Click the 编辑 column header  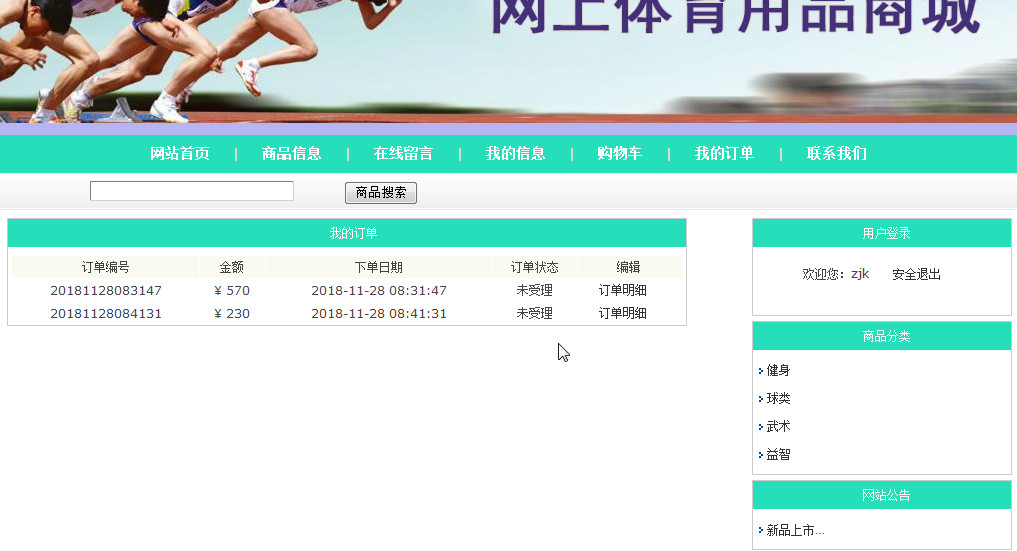(x=628, y=267)
